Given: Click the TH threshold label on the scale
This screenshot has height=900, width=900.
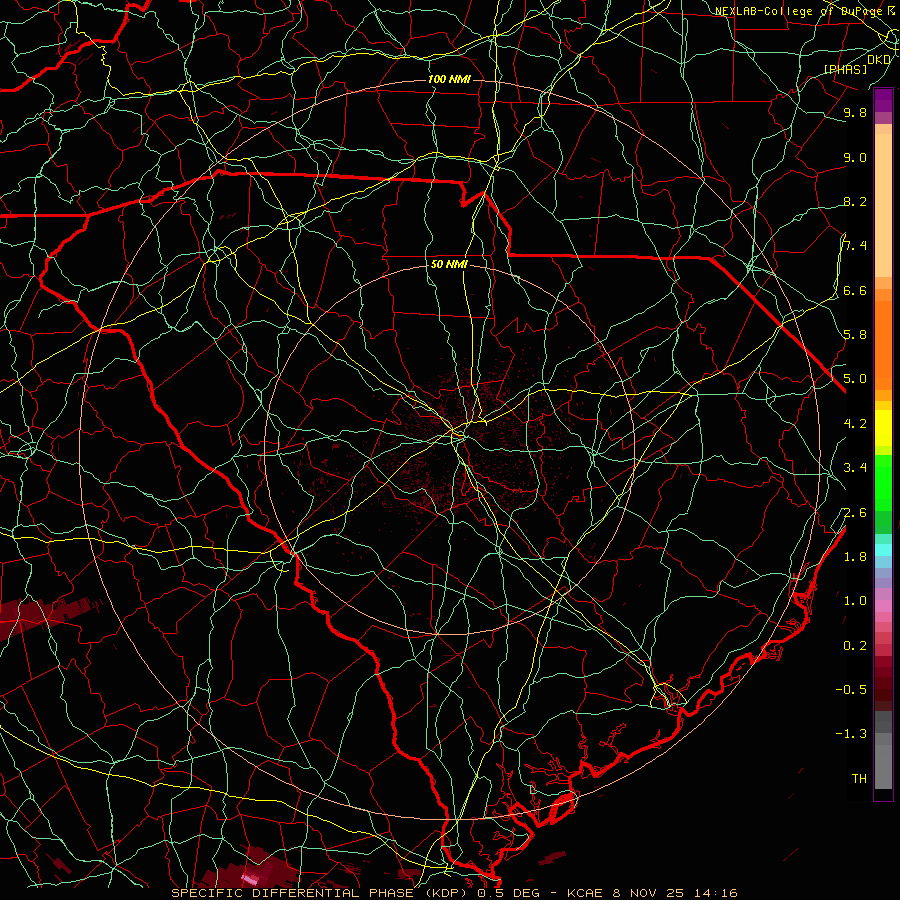Looking at the screenshot, I should tap(859, 779).
